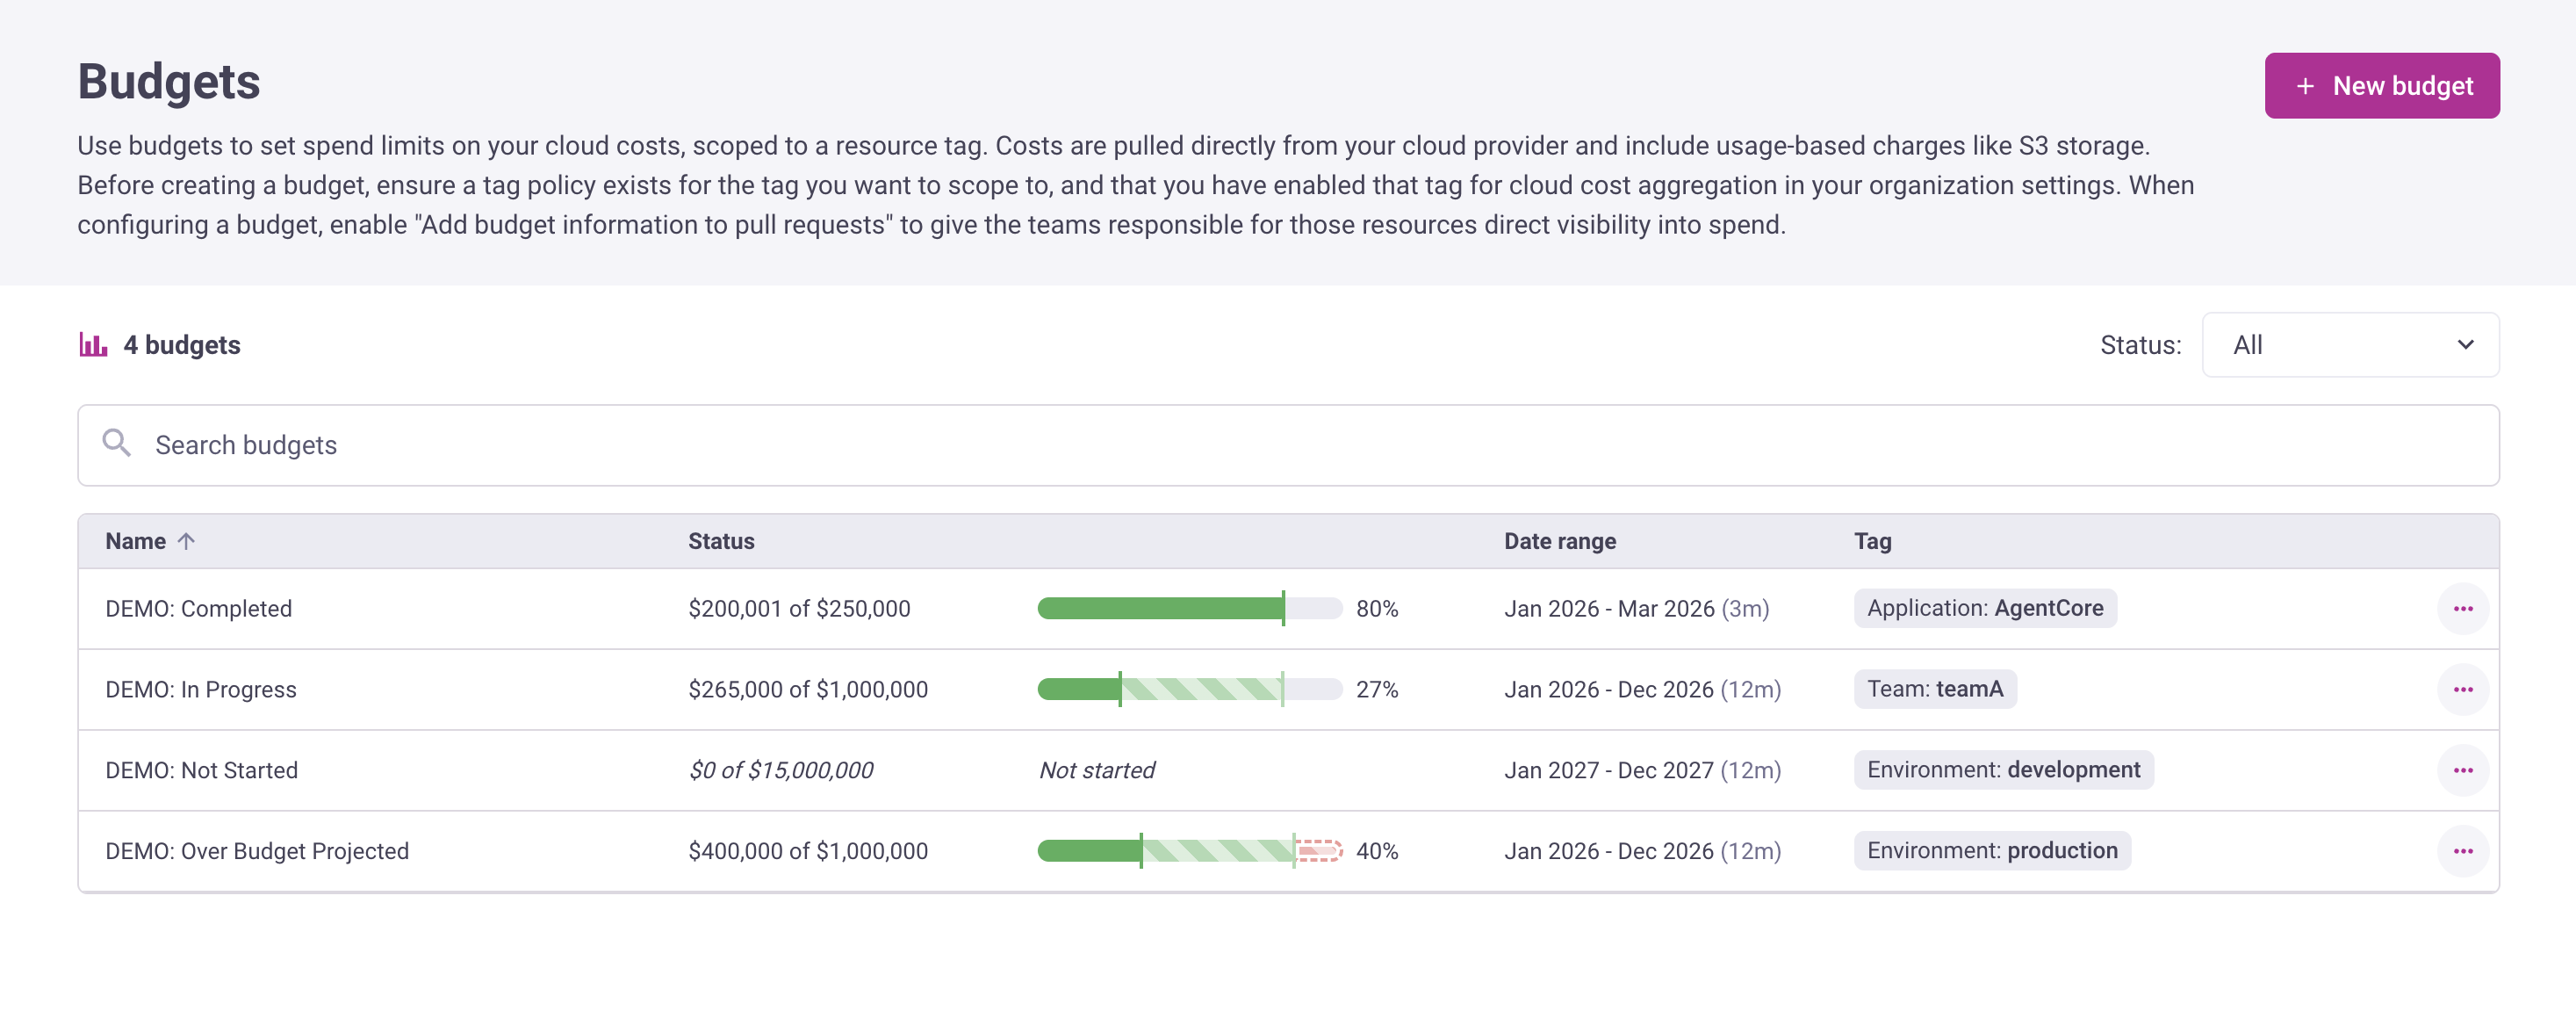Open the DEMO: Completed budget row
2576x1033 pixels.
[x=198, y=608]
